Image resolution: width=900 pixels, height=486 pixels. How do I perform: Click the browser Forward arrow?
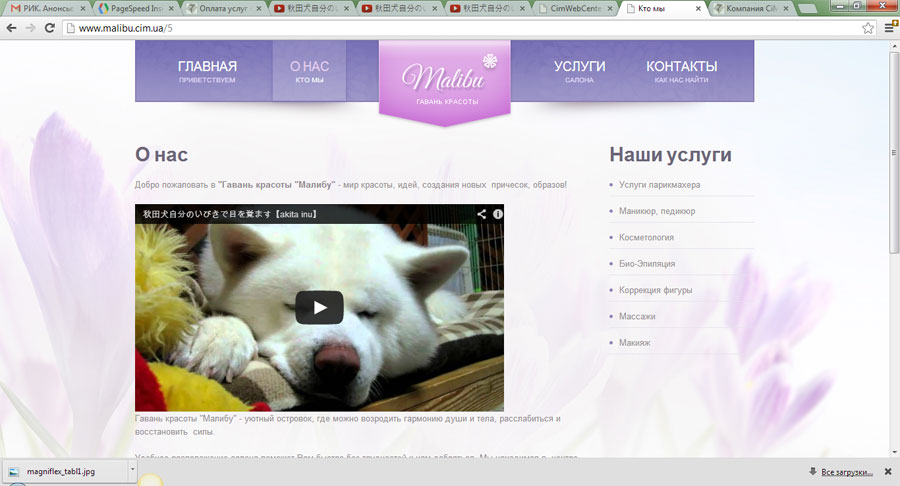tap(30, 28)
